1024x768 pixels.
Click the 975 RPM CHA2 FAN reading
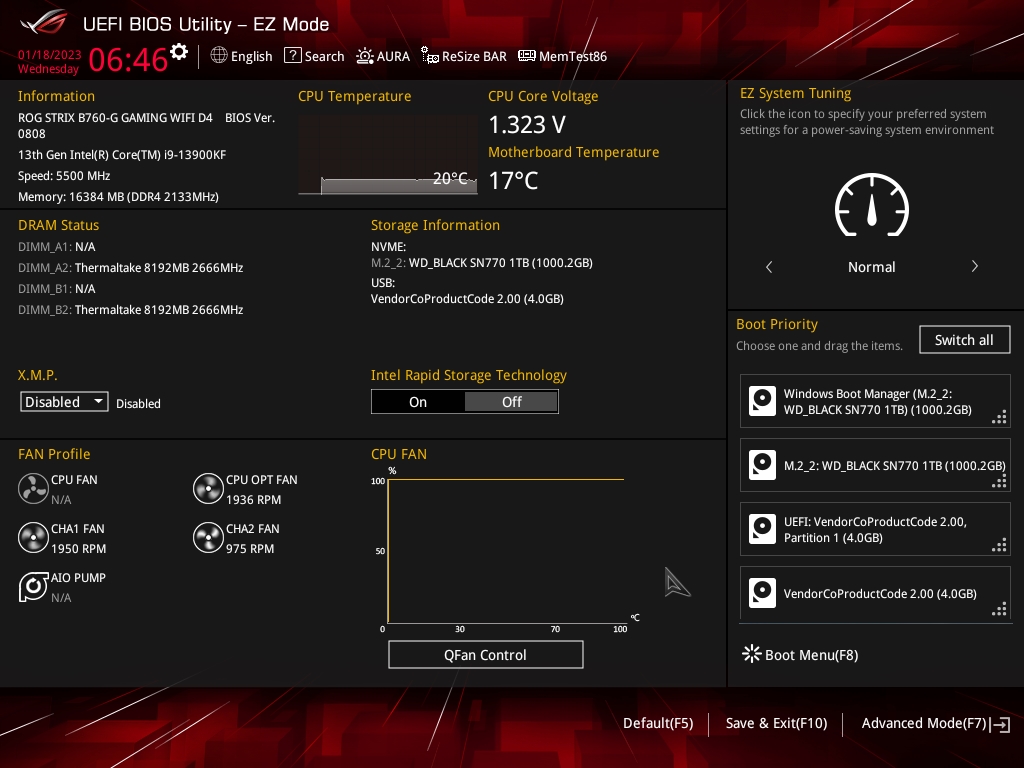(x=250, y=549)
